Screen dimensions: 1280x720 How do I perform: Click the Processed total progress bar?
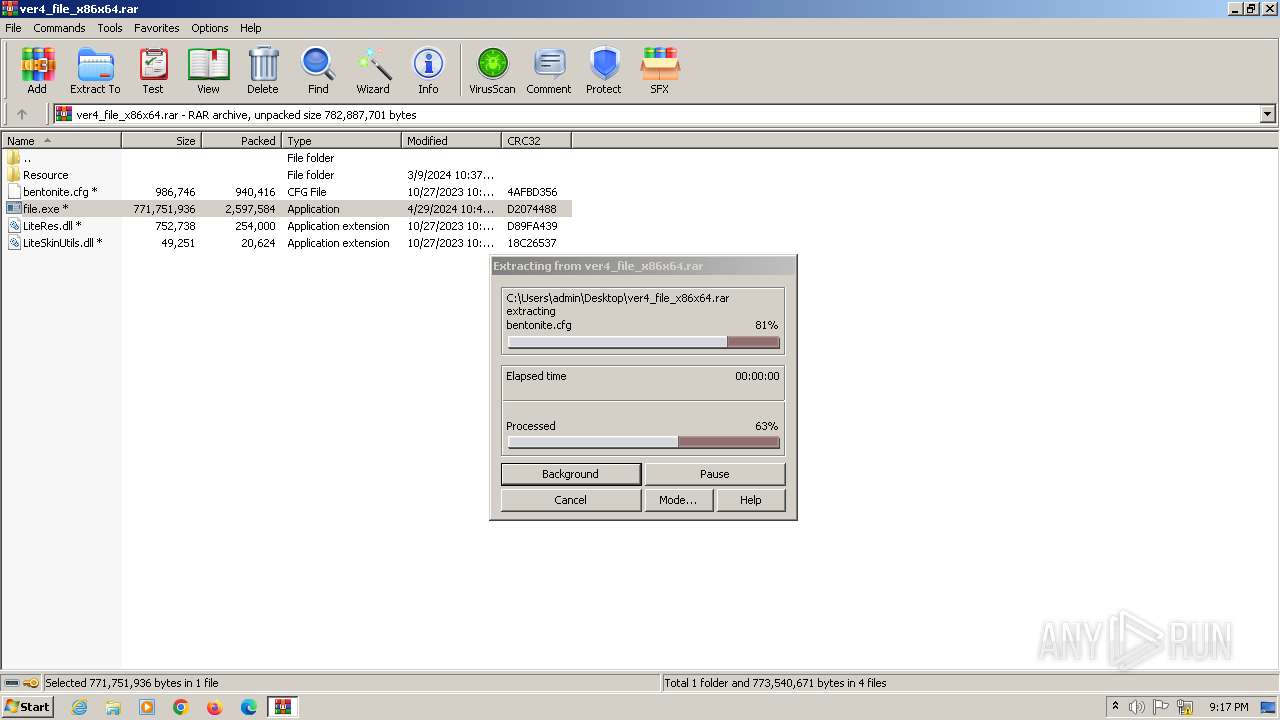(x=643, y=442)
